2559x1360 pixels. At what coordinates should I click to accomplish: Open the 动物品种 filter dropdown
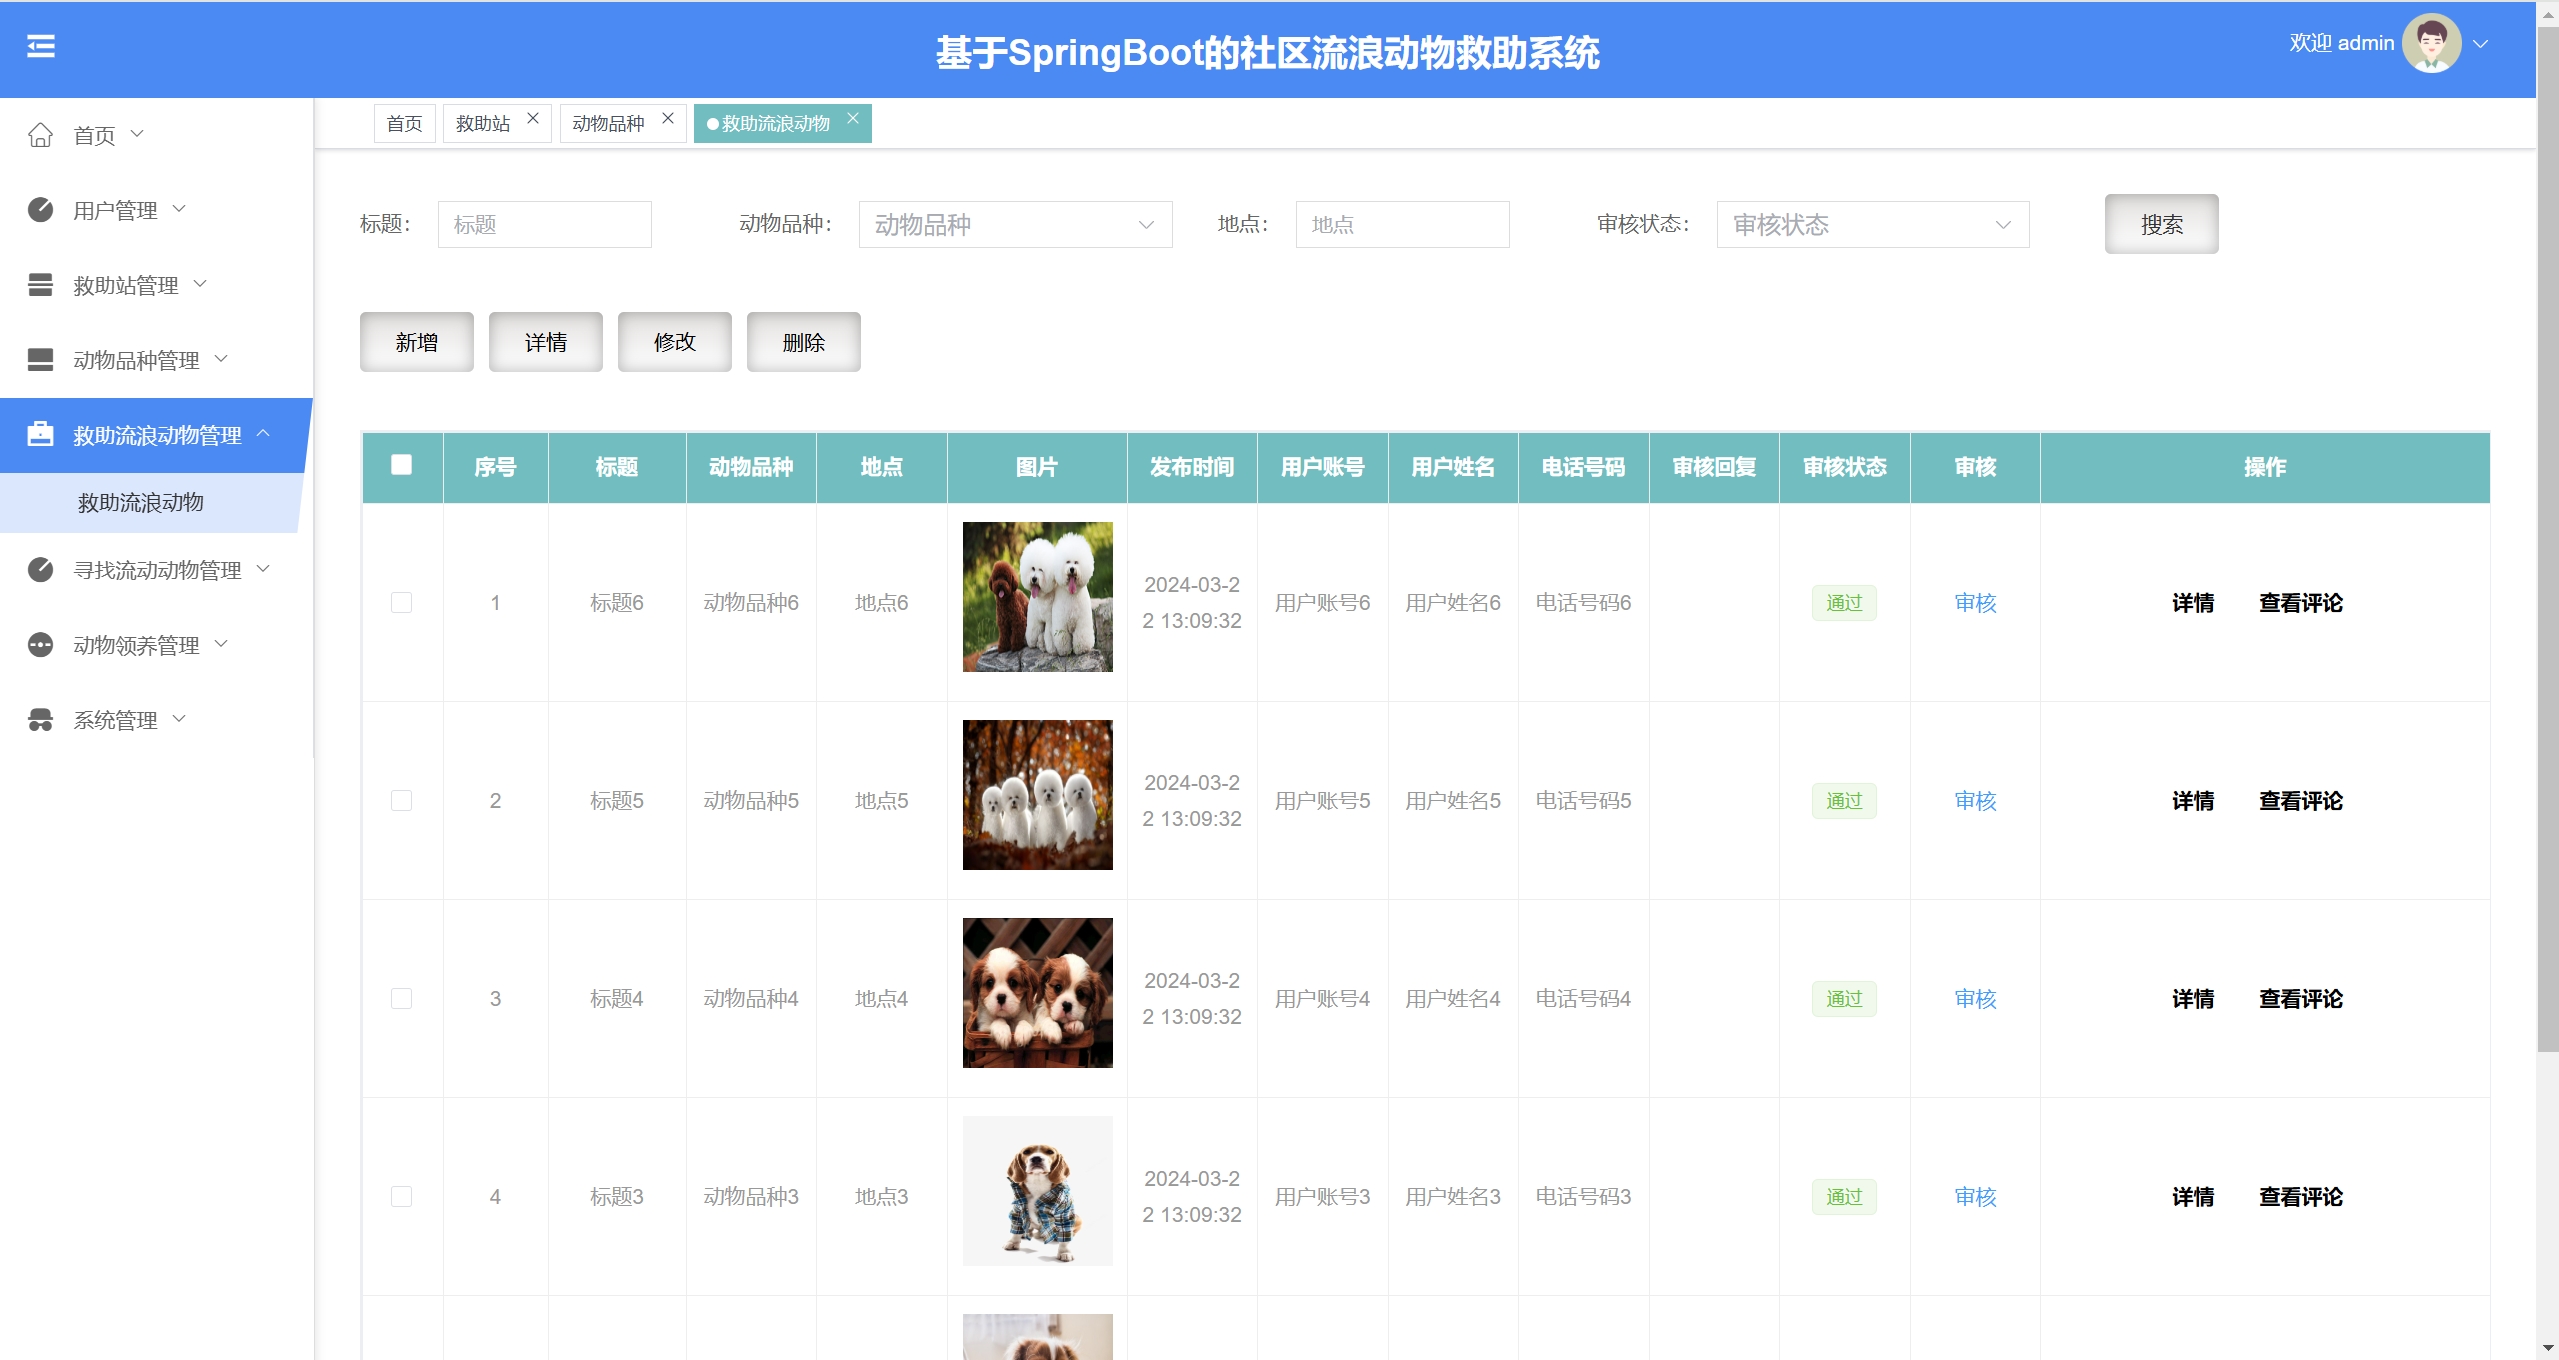click(1015, 225)
